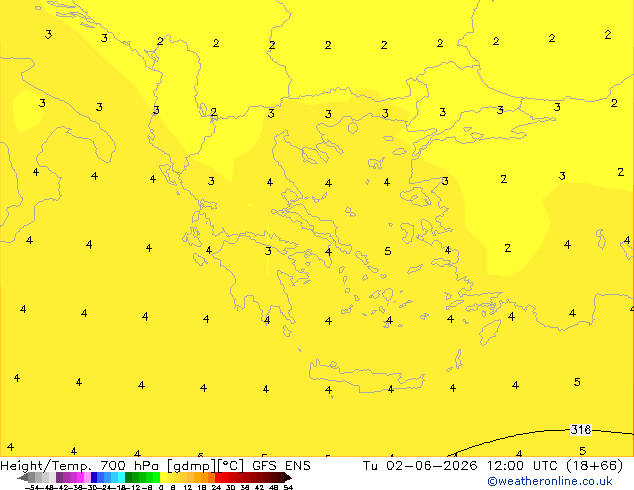Click the "54" legend scale value
This screenshot has width=634, height=490.
(288, 488)
